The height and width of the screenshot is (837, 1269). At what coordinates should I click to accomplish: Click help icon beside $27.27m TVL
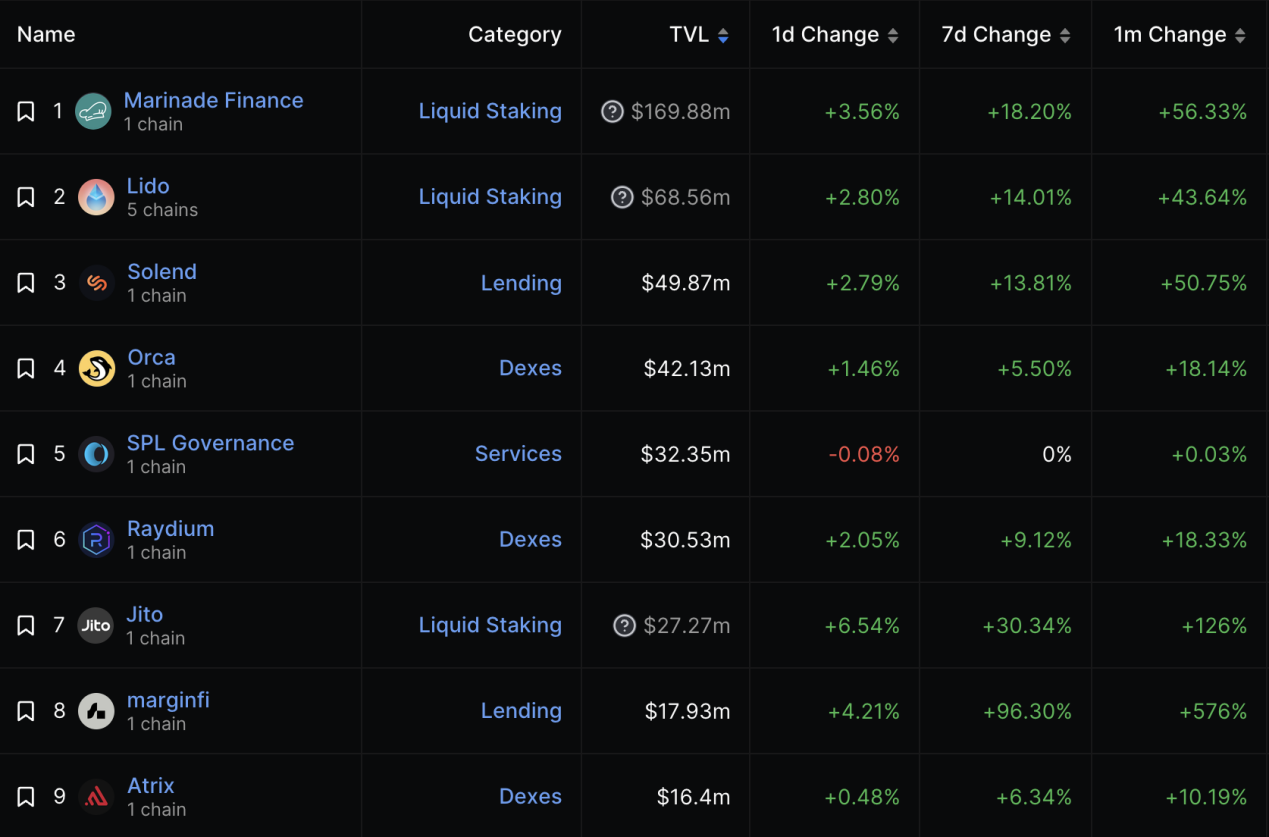coord(624,626)
